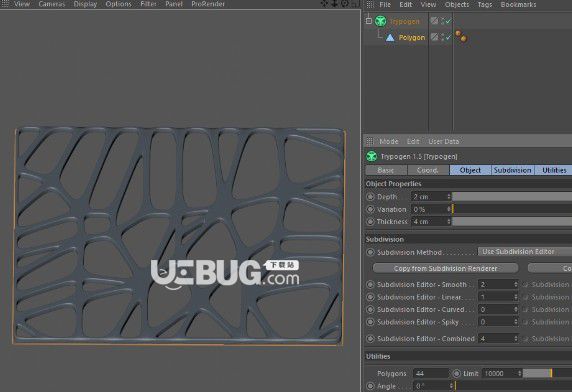Open the Cameras menu in the viewport

point(51,4)
